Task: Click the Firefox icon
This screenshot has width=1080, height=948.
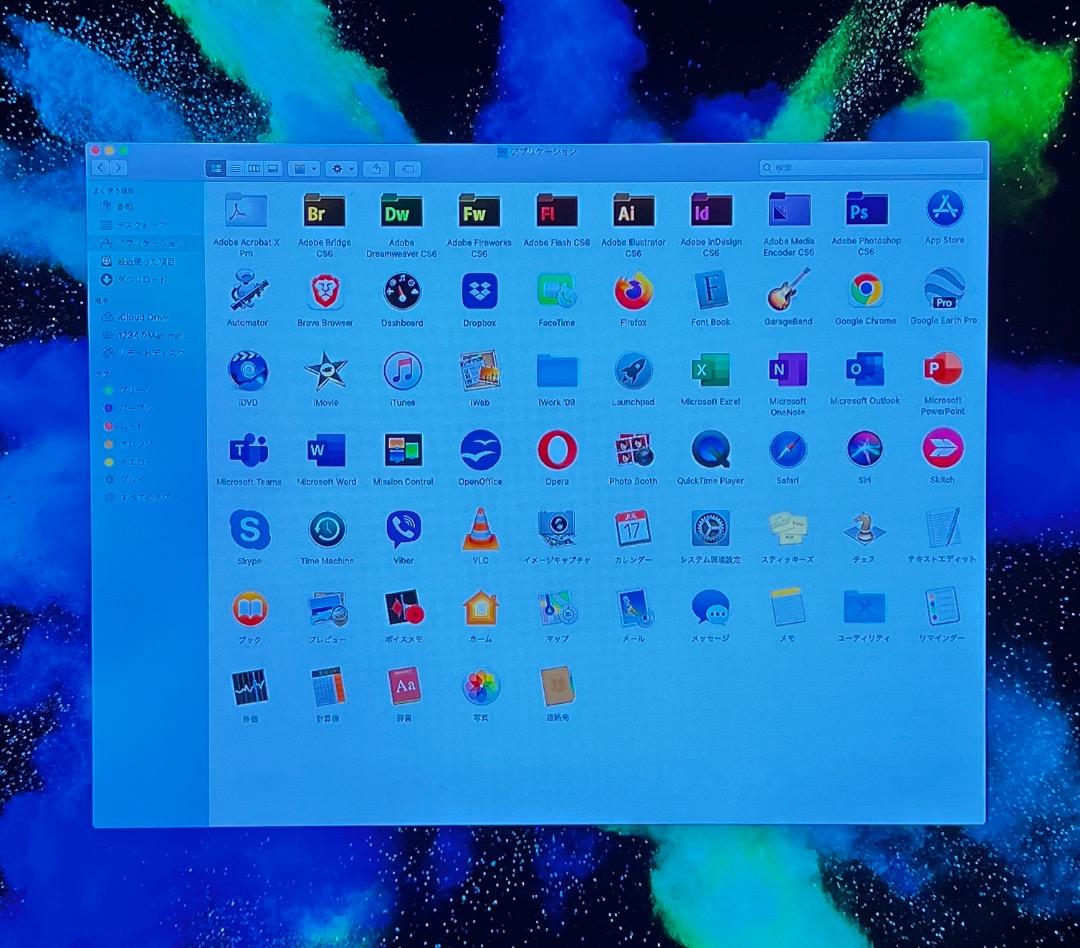Action: [634, 291]
